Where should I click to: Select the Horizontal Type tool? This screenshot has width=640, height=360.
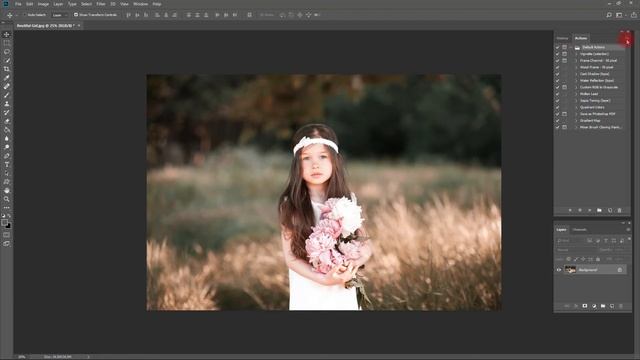point(7,164)
